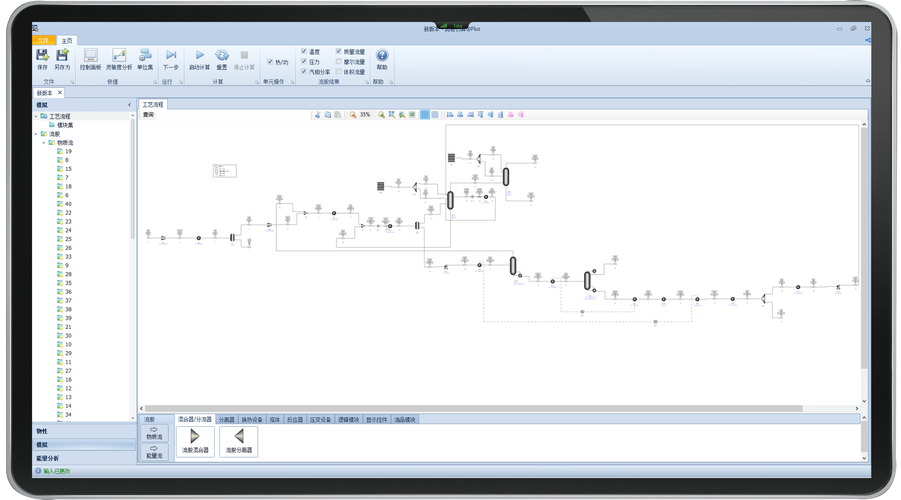Click the zoom-out magnifier left of 35%
The image size is (901, 500).
[x=353, y=115]
